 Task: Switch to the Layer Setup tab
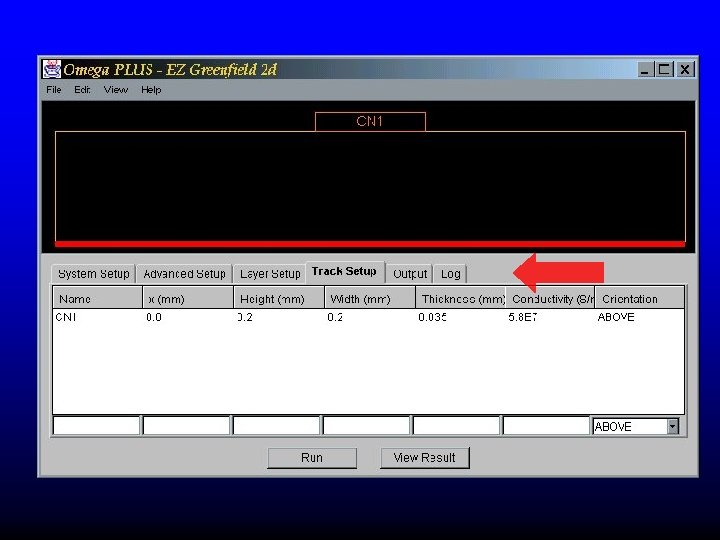coord(270,274)
